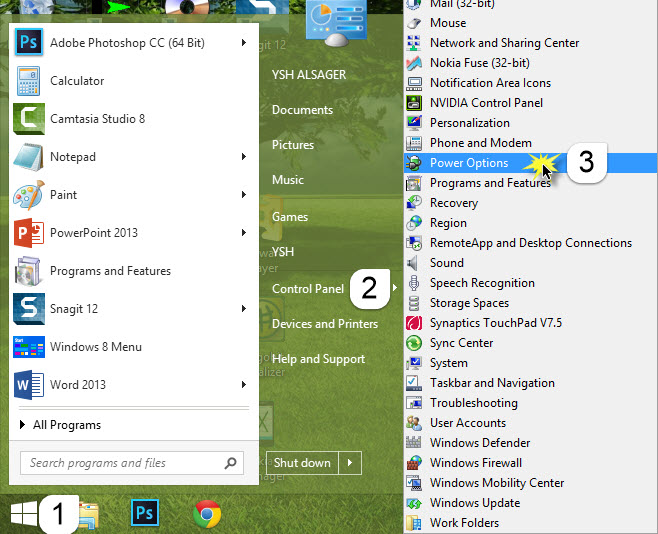The height and width of the screenshot is (534, 658).
Task: Click the user account picture tile
Action: 336,23
